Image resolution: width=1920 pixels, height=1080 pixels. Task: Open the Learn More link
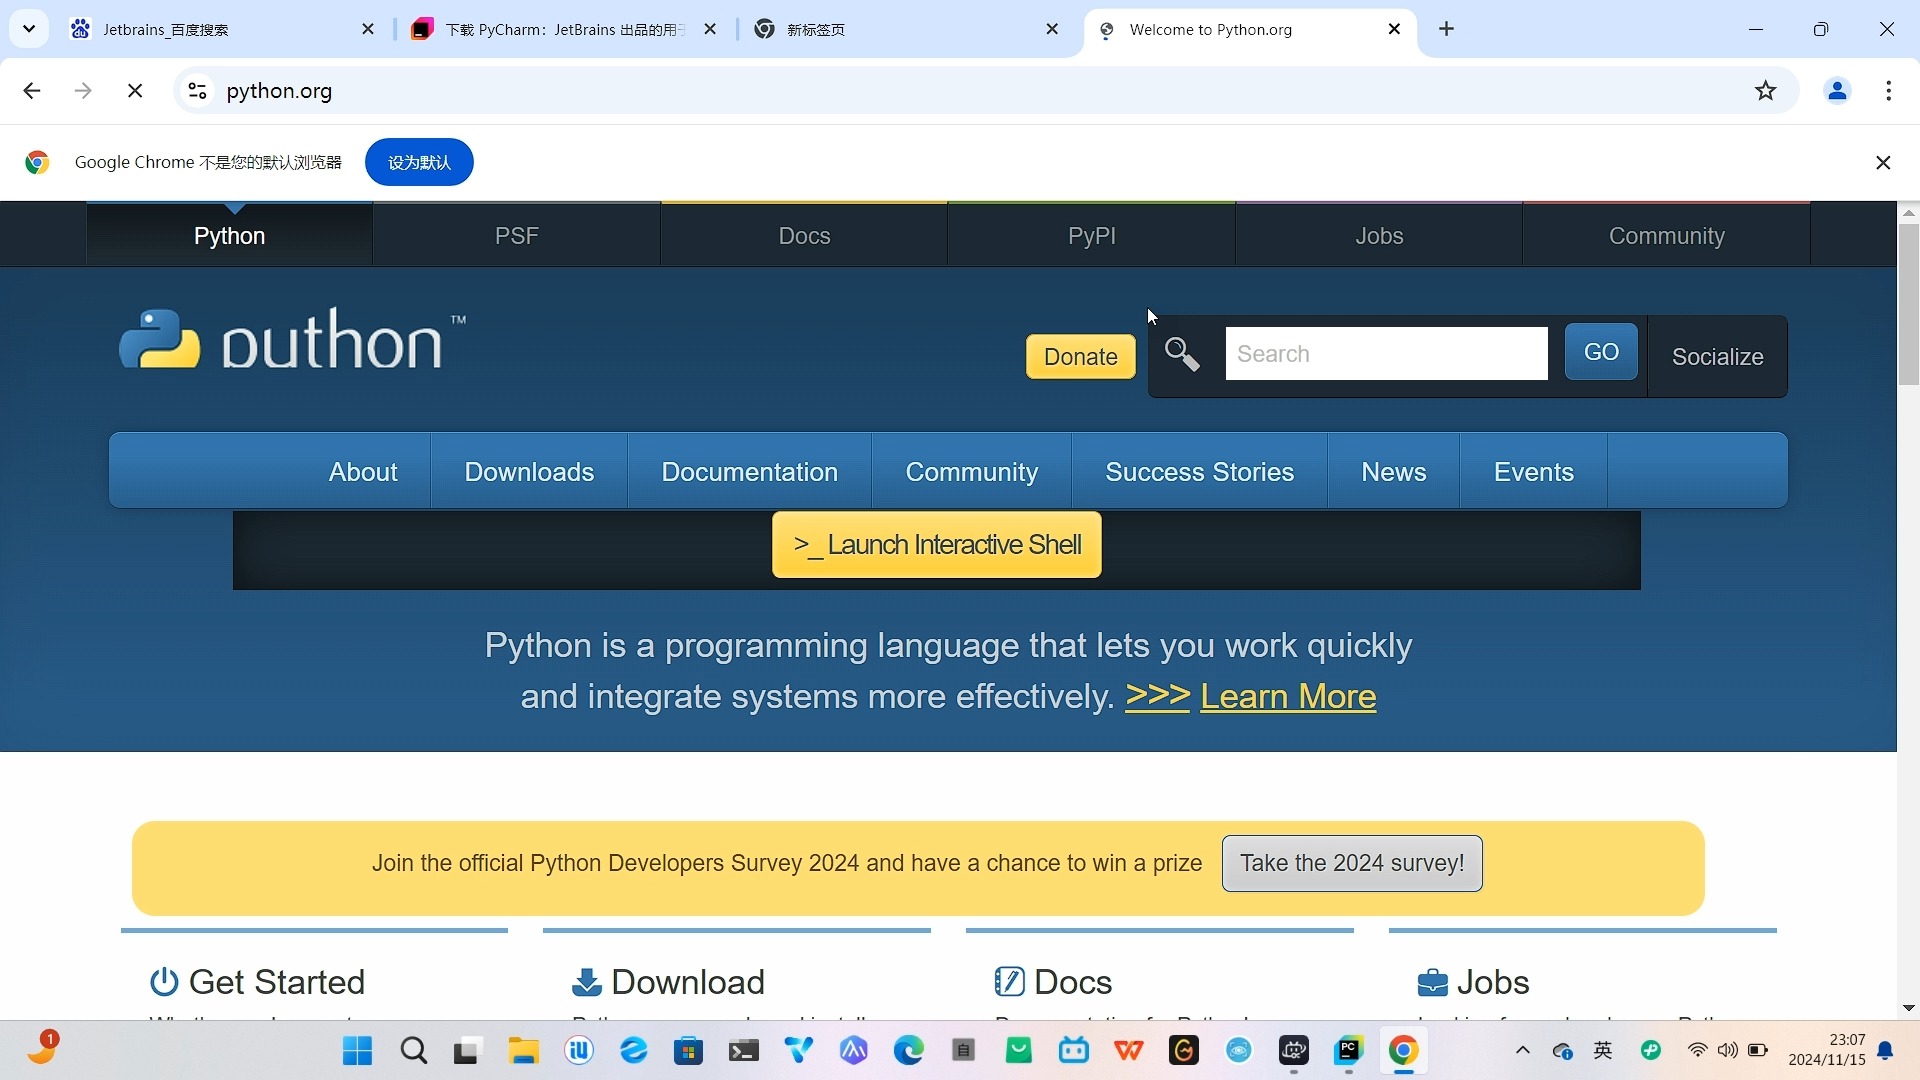[x=1287, y=696]
